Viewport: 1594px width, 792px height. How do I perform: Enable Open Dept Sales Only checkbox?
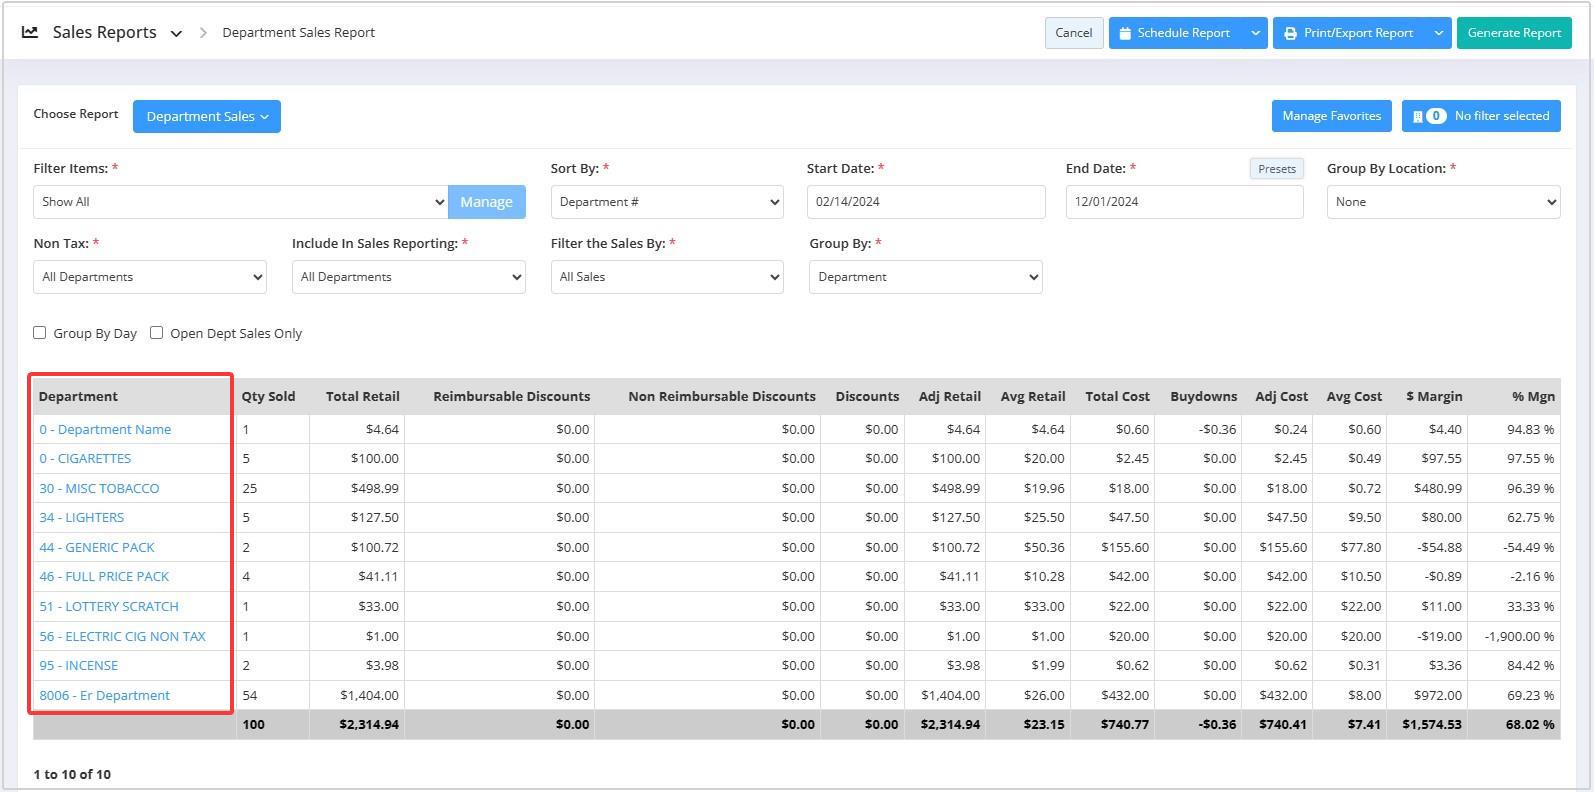156,333
